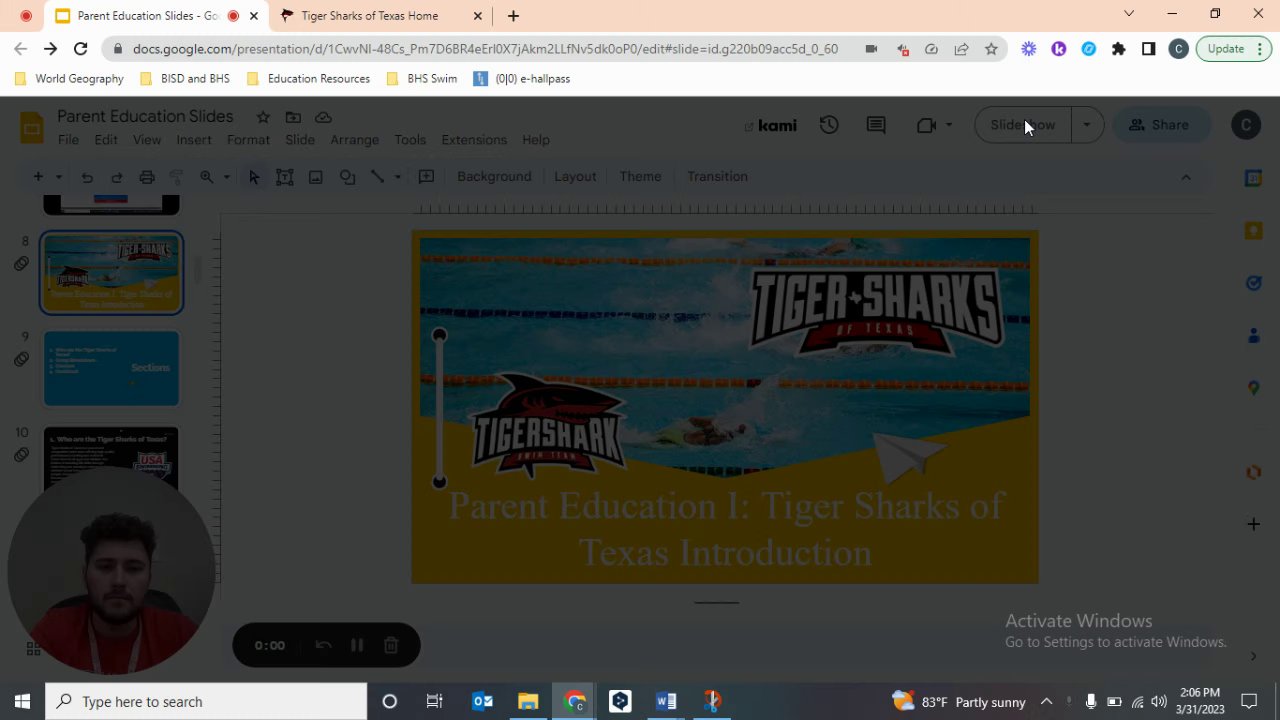Click the Shape tool icon
Viewport: 1280px width, 720px height.
click(347, 177)
